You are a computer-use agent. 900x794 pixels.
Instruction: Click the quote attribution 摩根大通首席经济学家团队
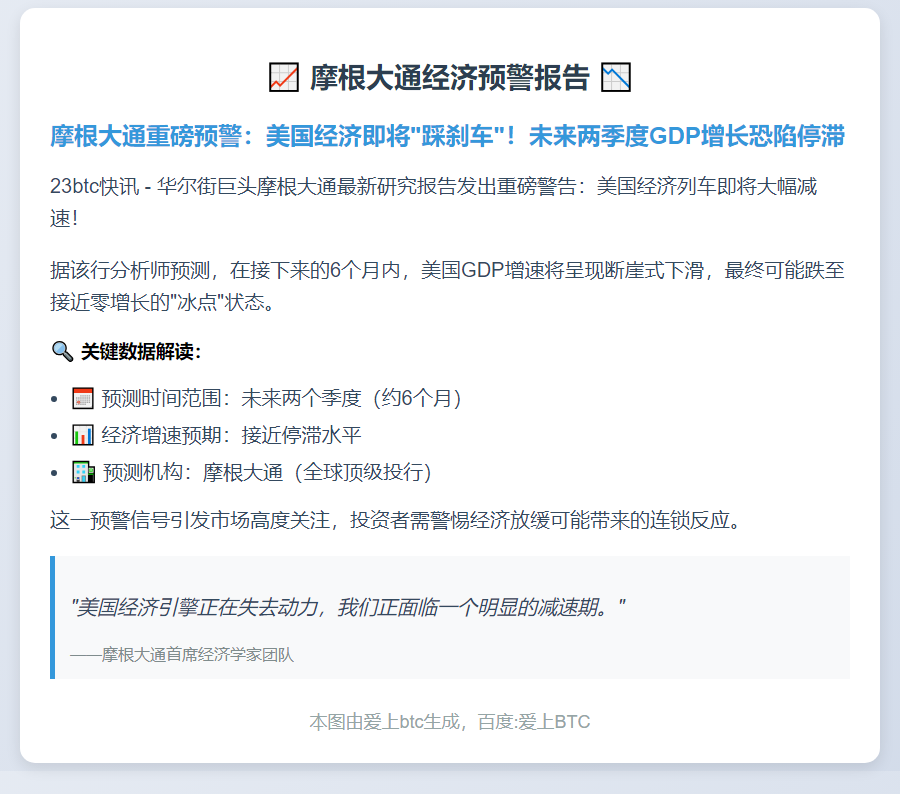pos(182,655)
